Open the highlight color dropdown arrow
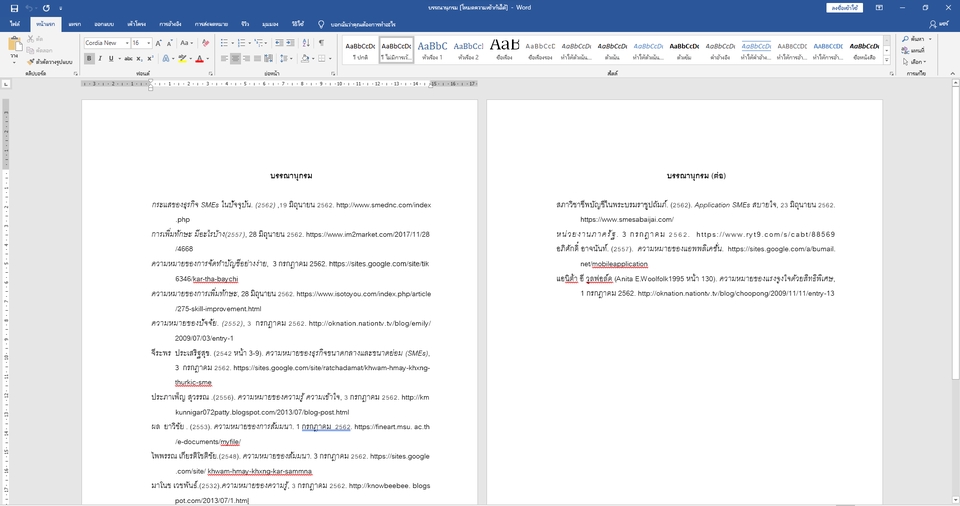The image size is (960, 506). (190, 59)
